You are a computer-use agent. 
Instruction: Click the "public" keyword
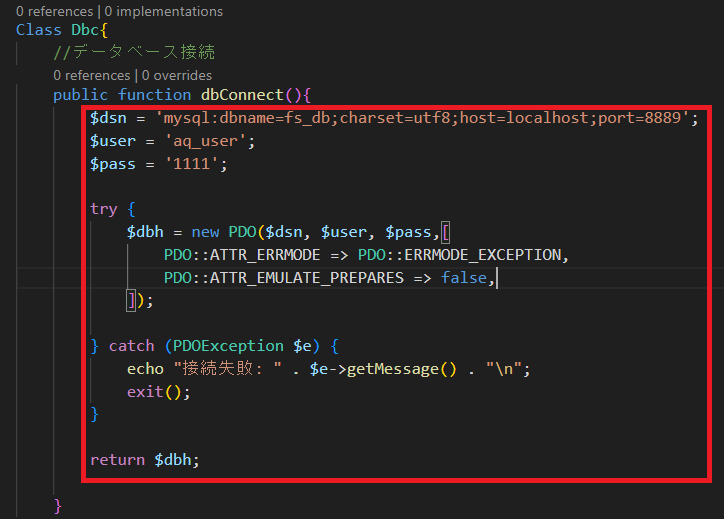point(80,95)
